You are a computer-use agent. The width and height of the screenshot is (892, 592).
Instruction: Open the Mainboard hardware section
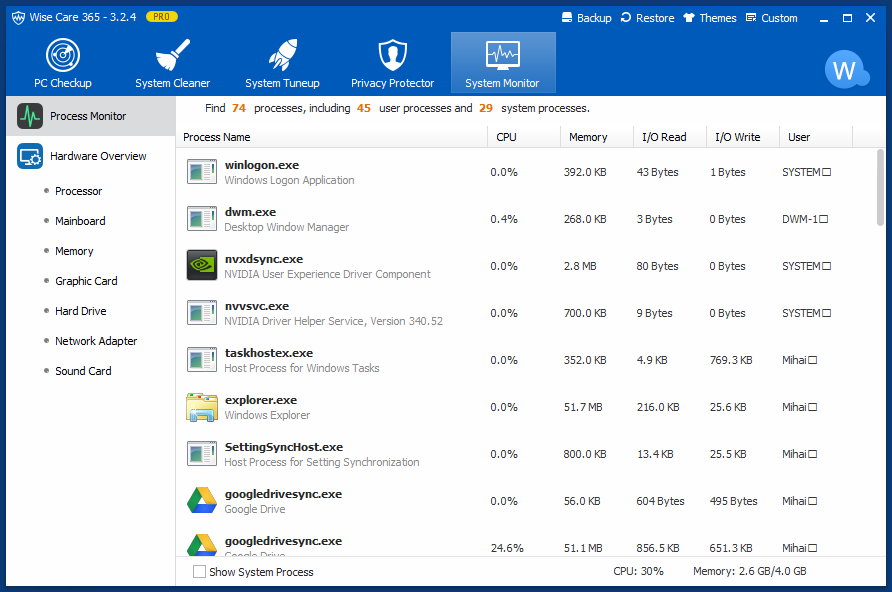pyautogui.click(x=80, y=221)
